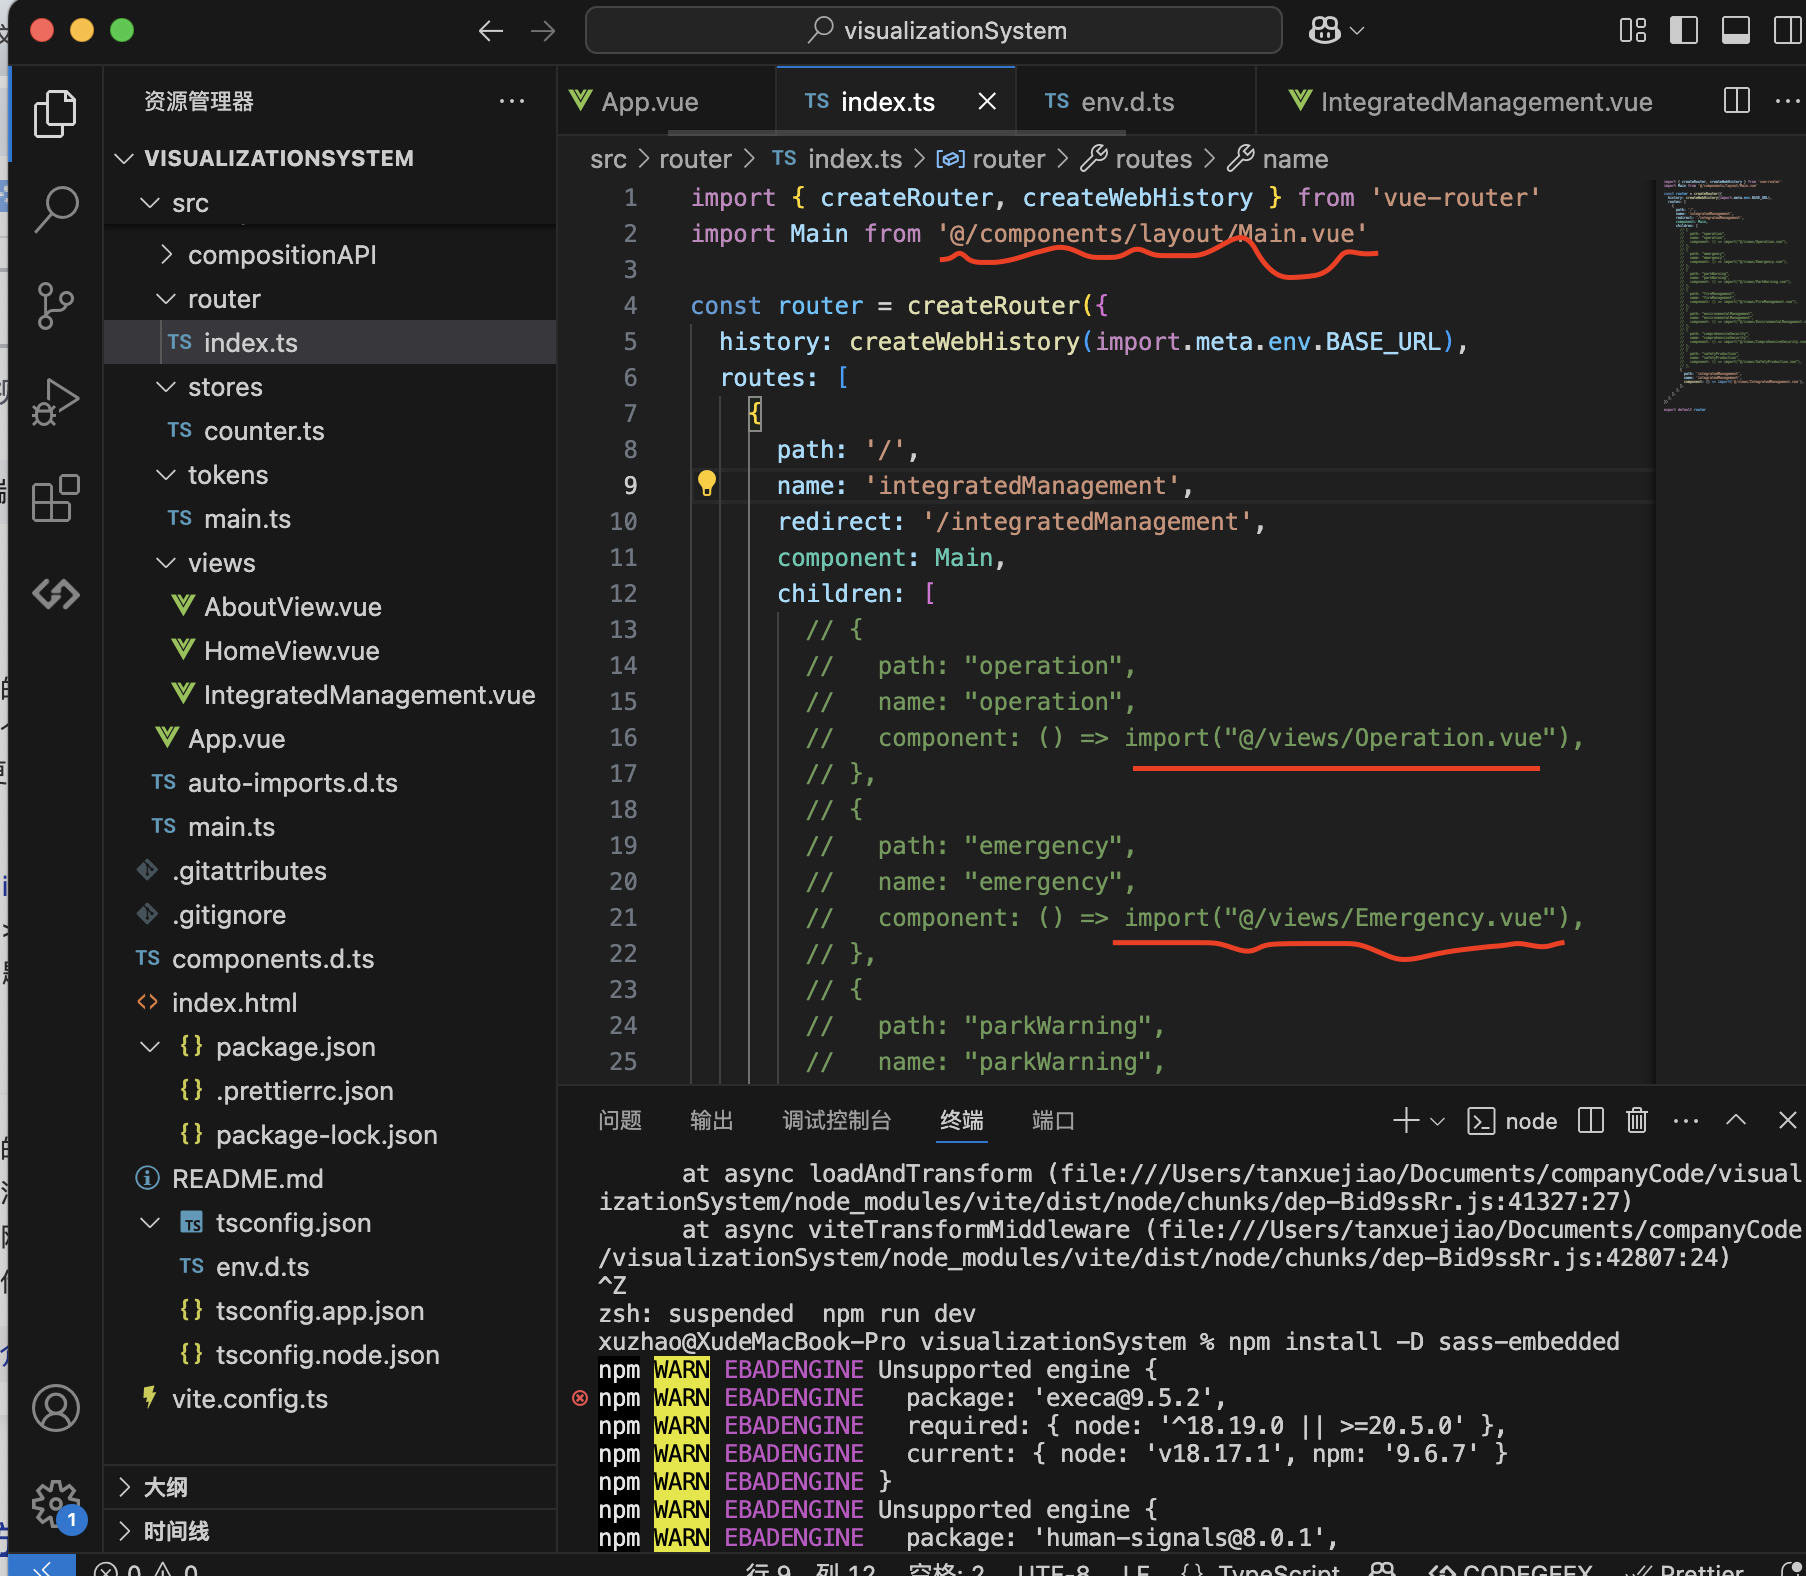1806x1576 pixels.
Task: Switch to the env.d.ts tab
Action: [x=1126, y=102]
